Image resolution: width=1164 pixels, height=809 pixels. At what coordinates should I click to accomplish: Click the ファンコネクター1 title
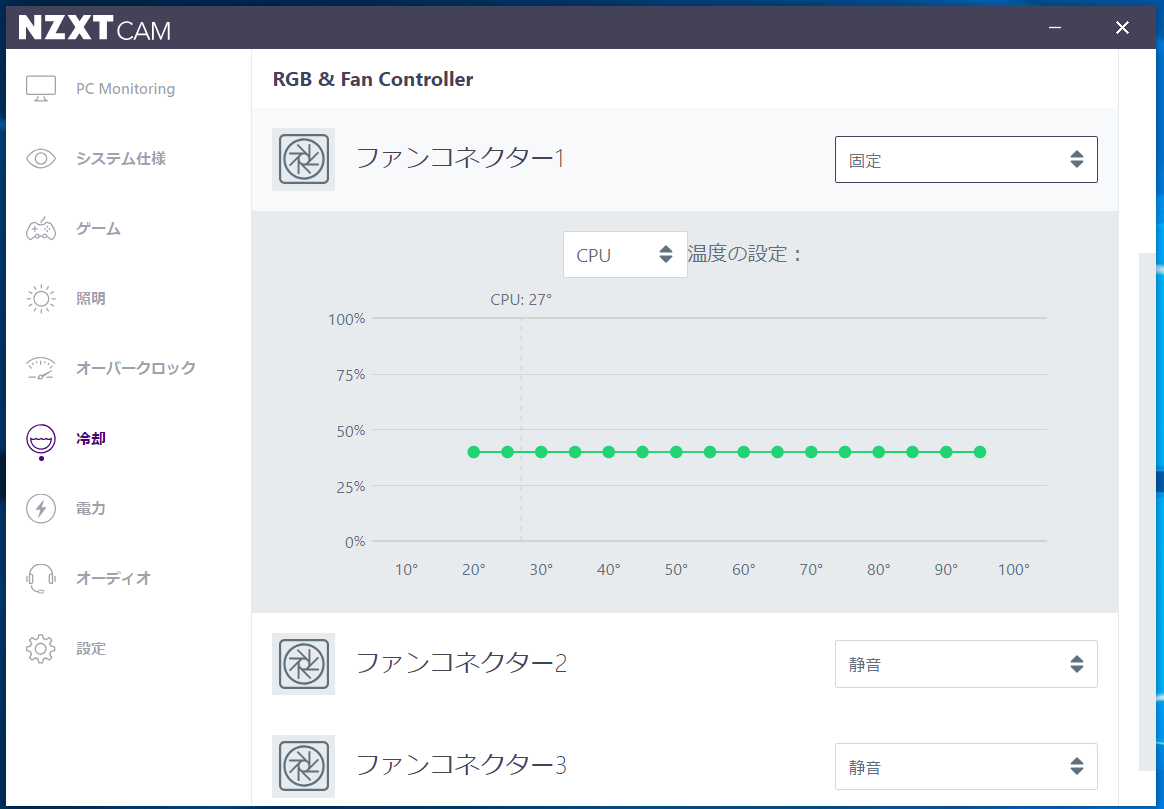tap(461, 158)
